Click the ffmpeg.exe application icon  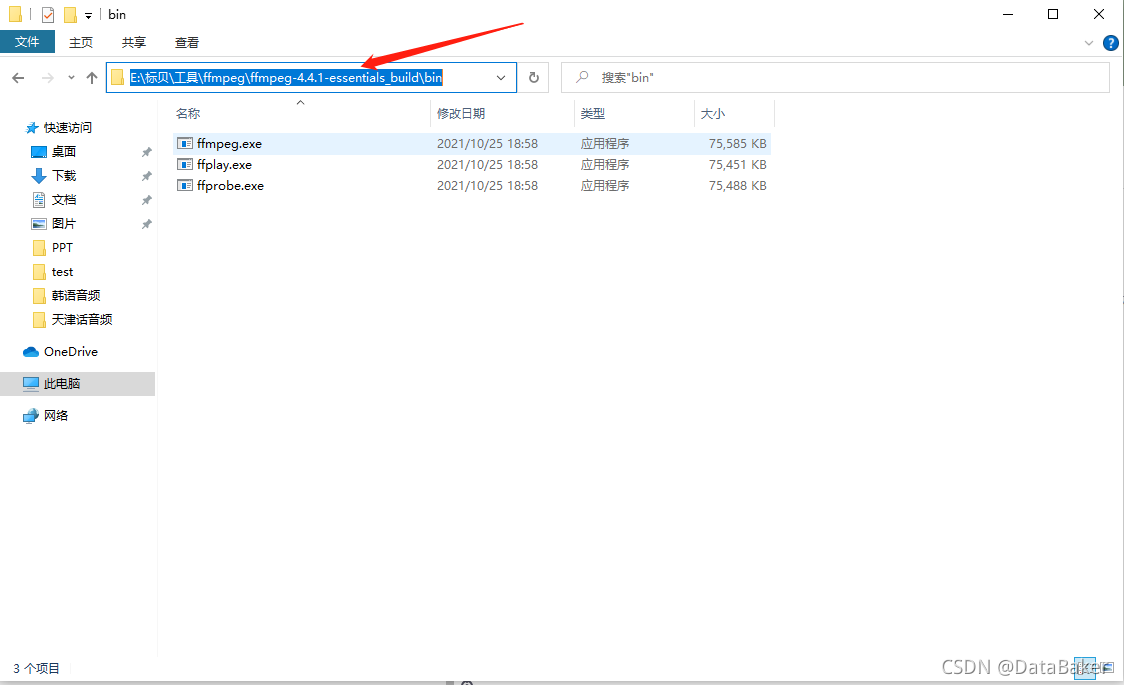pos(185,143)
